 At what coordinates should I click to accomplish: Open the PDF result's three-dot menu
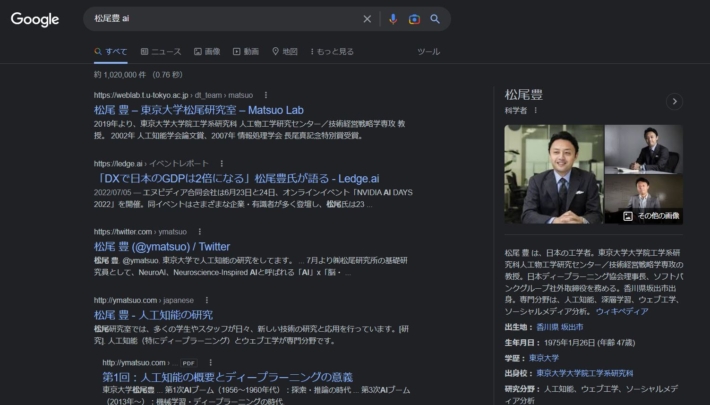click(211, 362)
